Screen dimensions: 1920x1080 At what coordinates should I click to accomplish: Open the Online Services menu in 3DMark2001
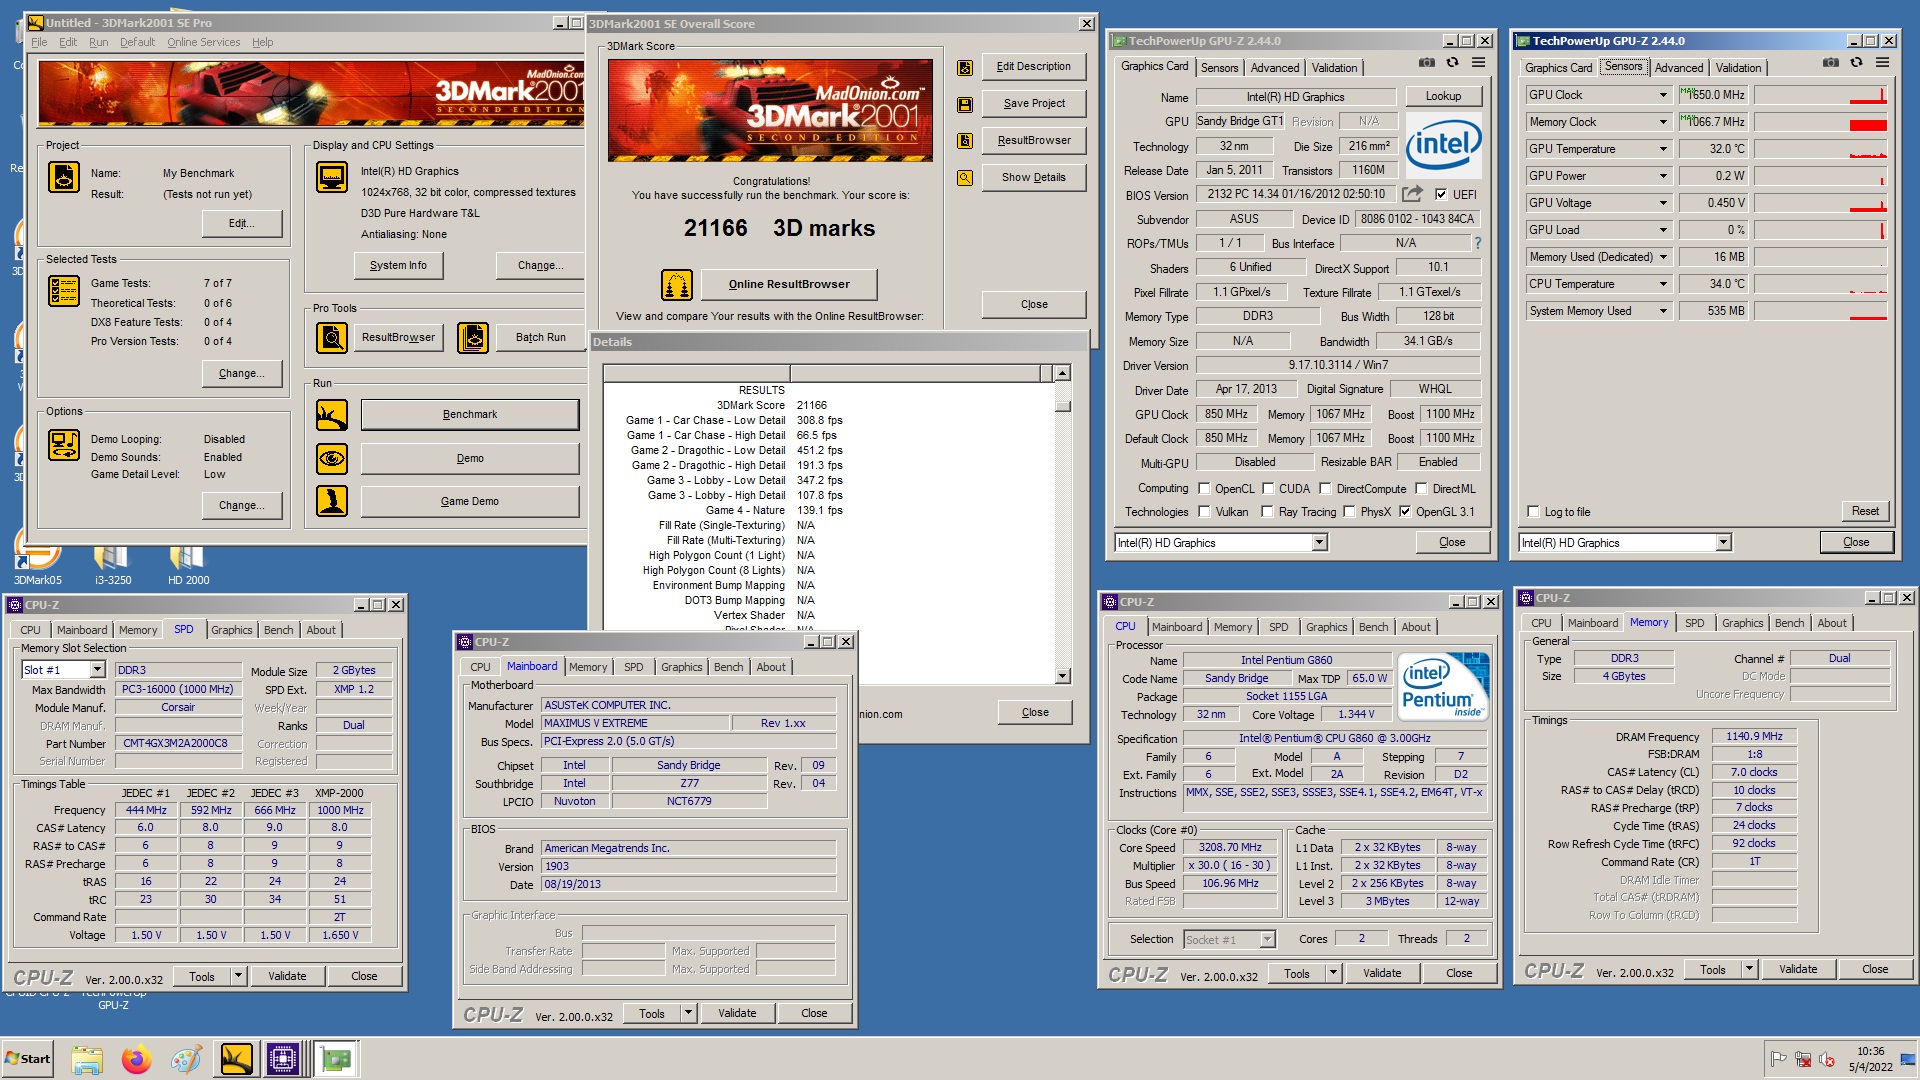[203, 43]
